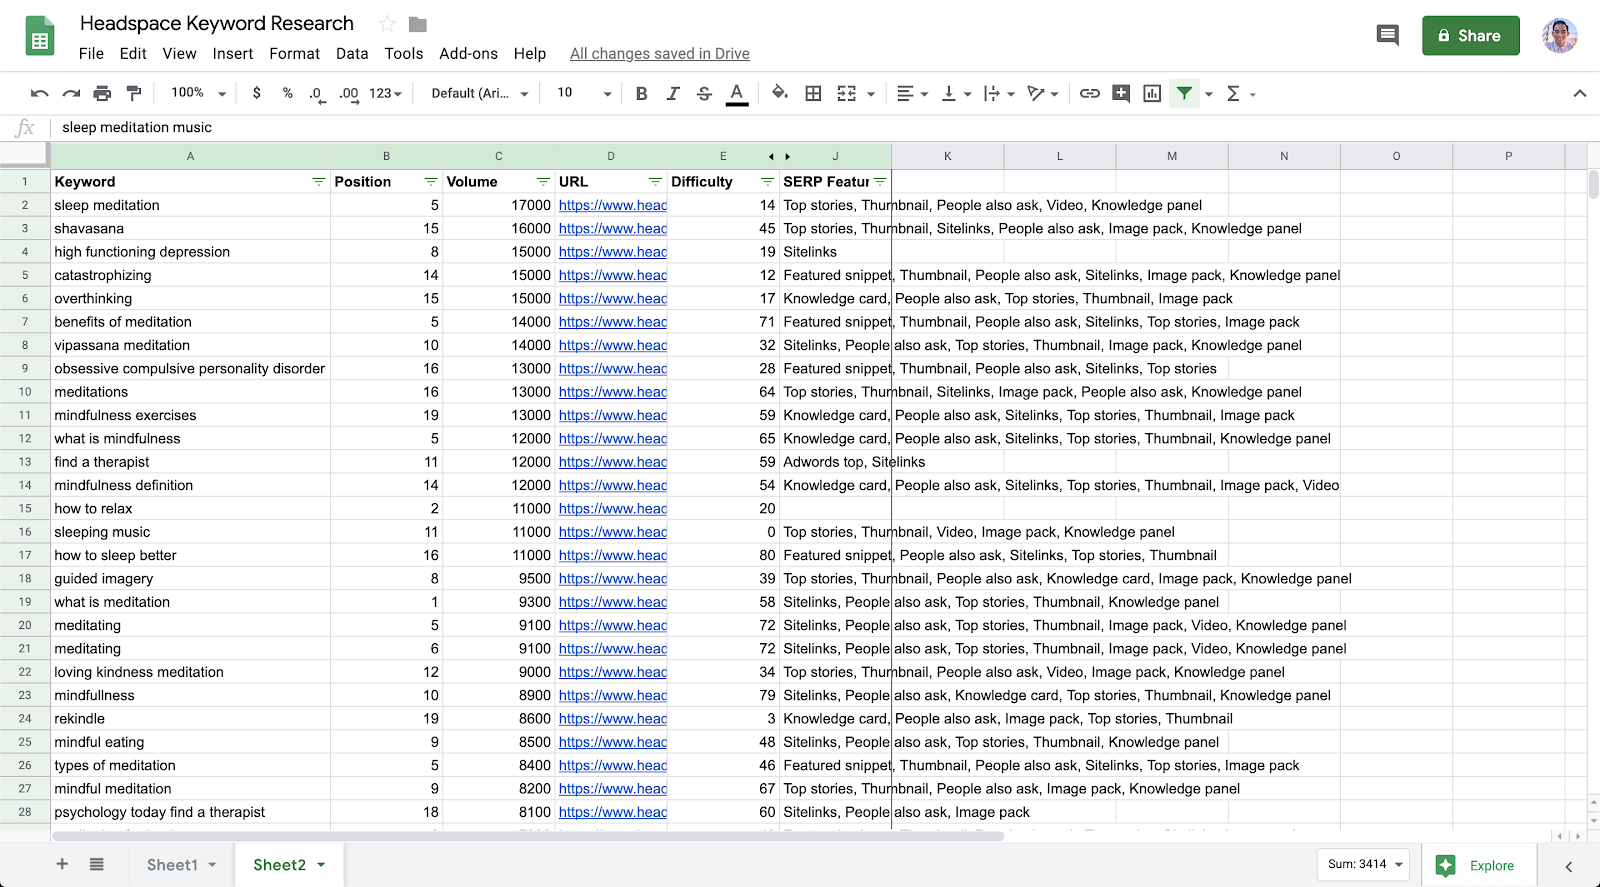Open the Default (Ari...) font dropdown

pos(480,93)
